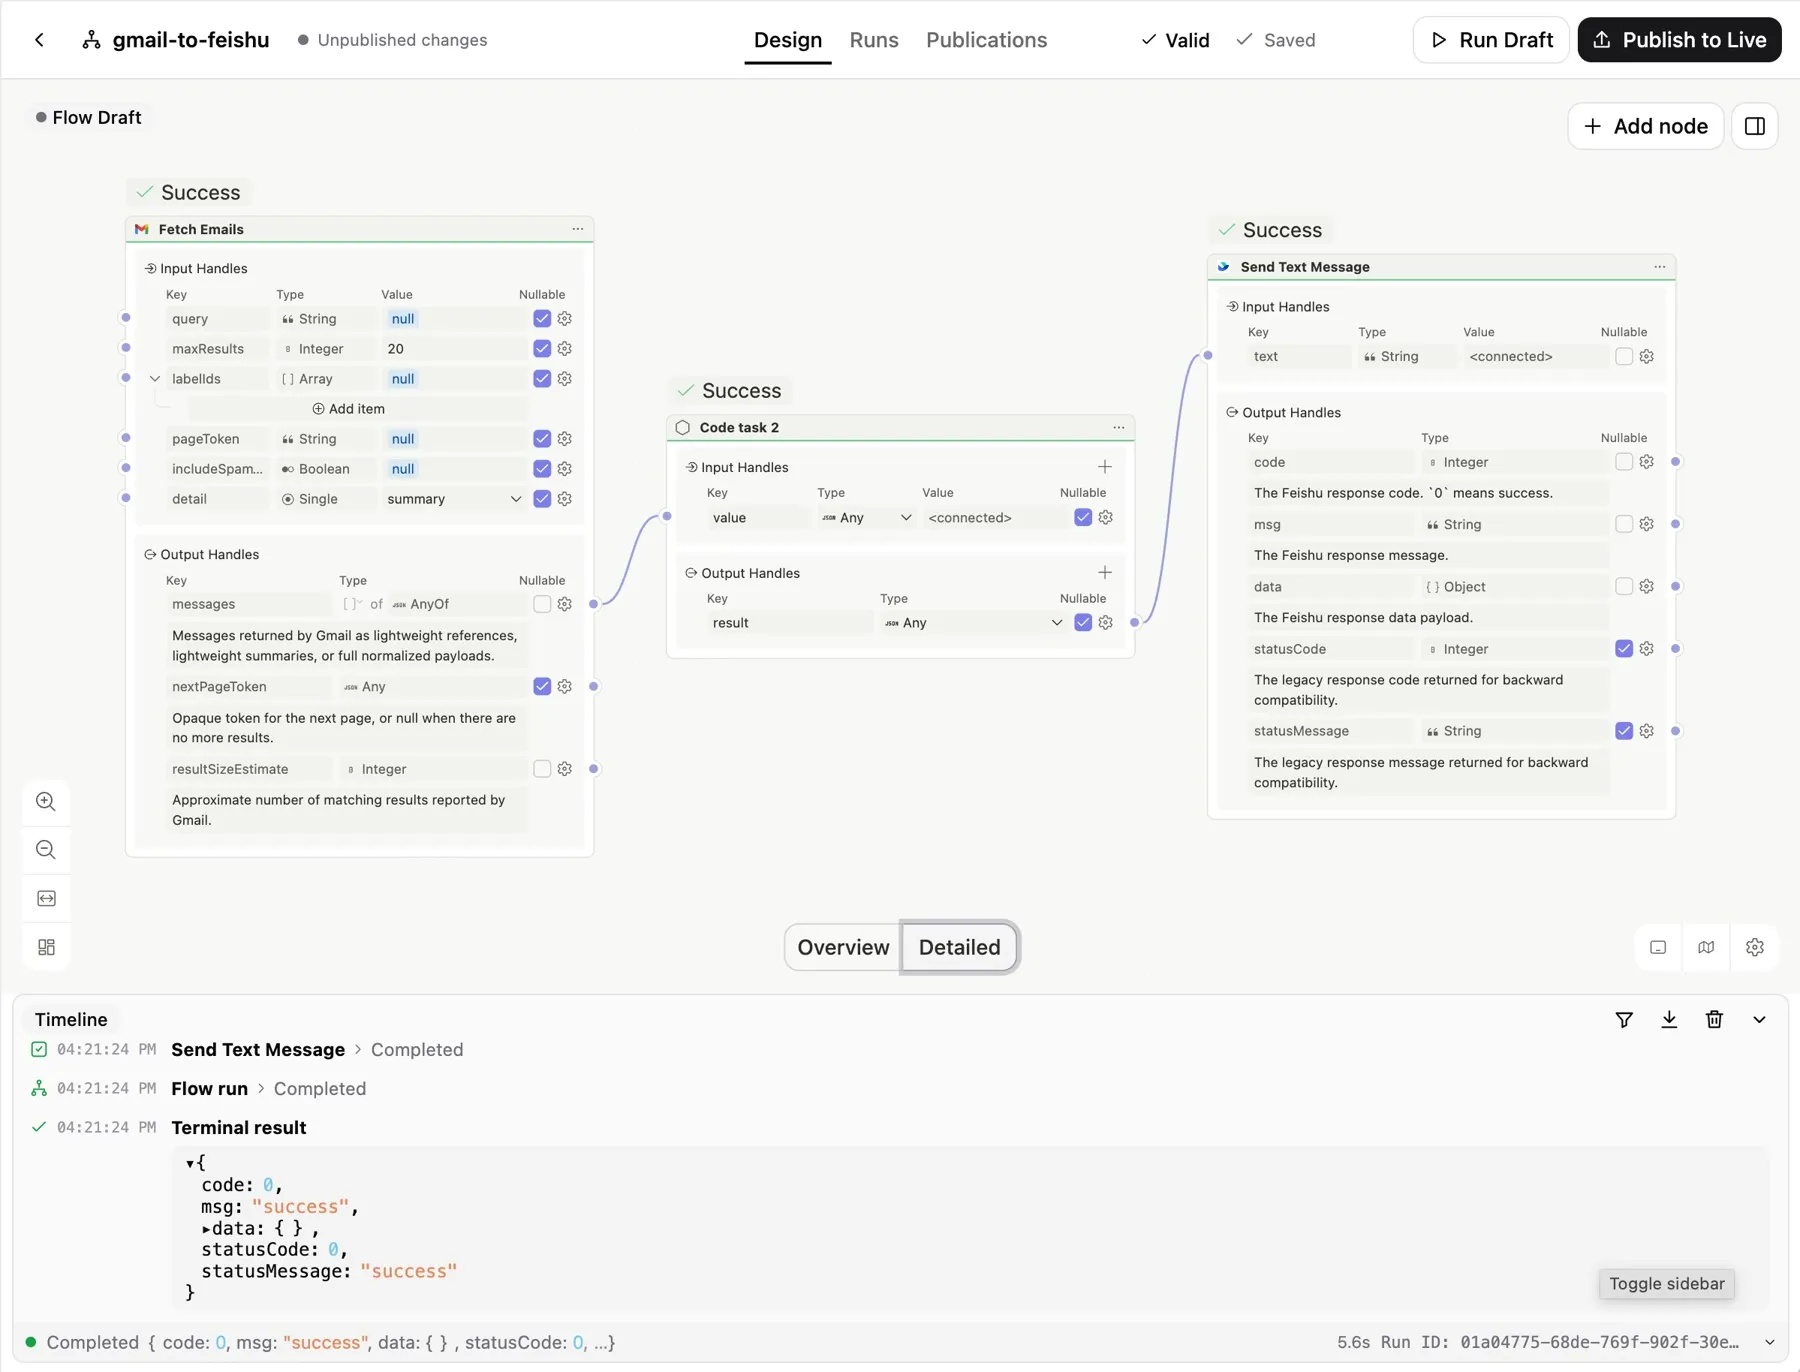The height and width of the screenshot is (1372, 1800).
Task: Open Send Text Message node options menu
Action: click(1660, 267)
